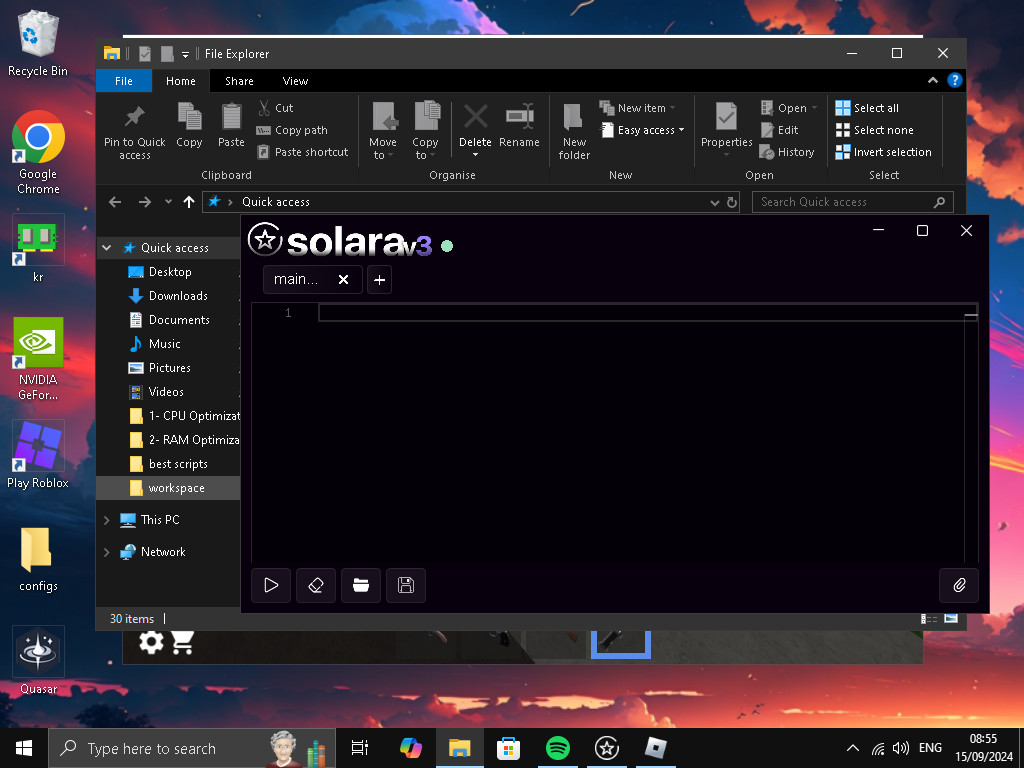The width and height of the screenshot is (1024, 768).
Task: Expand the This PC tree node
Action: point(106,520)
